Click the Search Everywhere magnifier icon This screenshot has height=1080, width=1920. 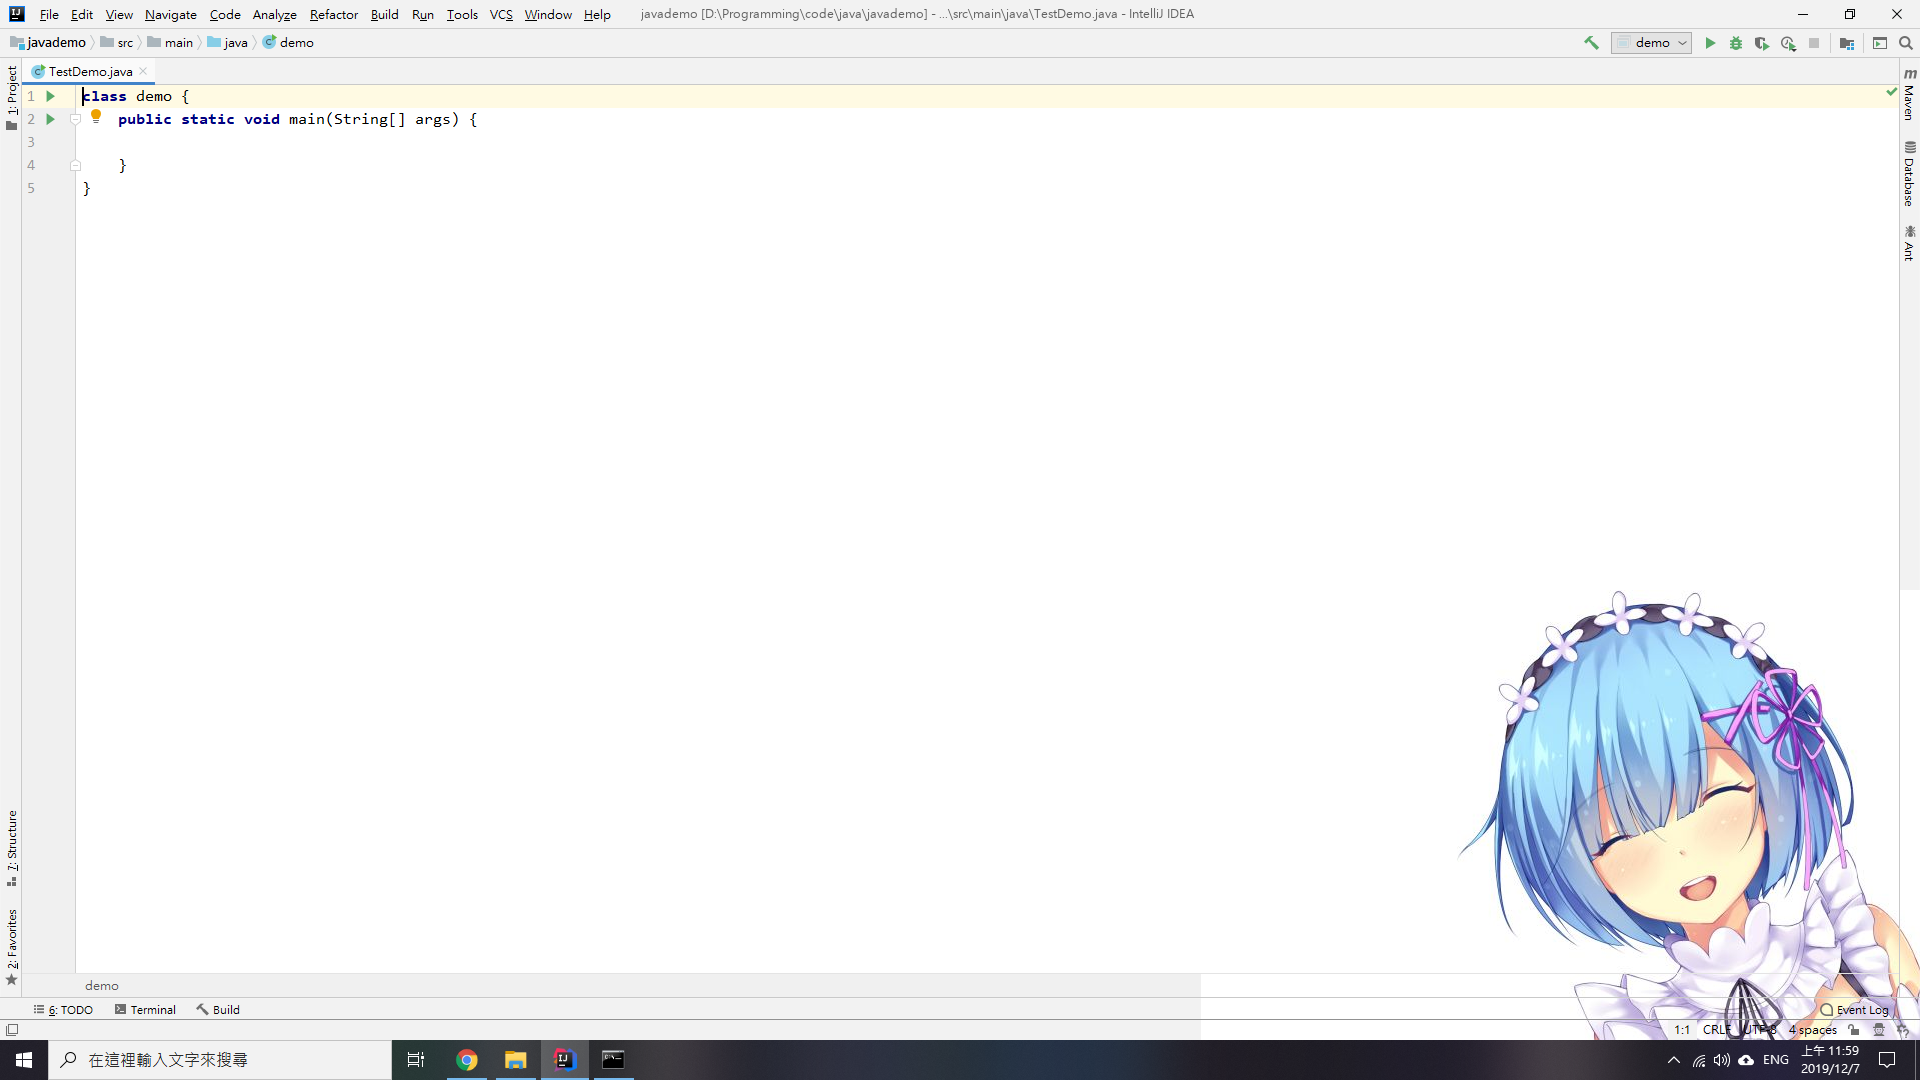click(x=1906, y=43)
